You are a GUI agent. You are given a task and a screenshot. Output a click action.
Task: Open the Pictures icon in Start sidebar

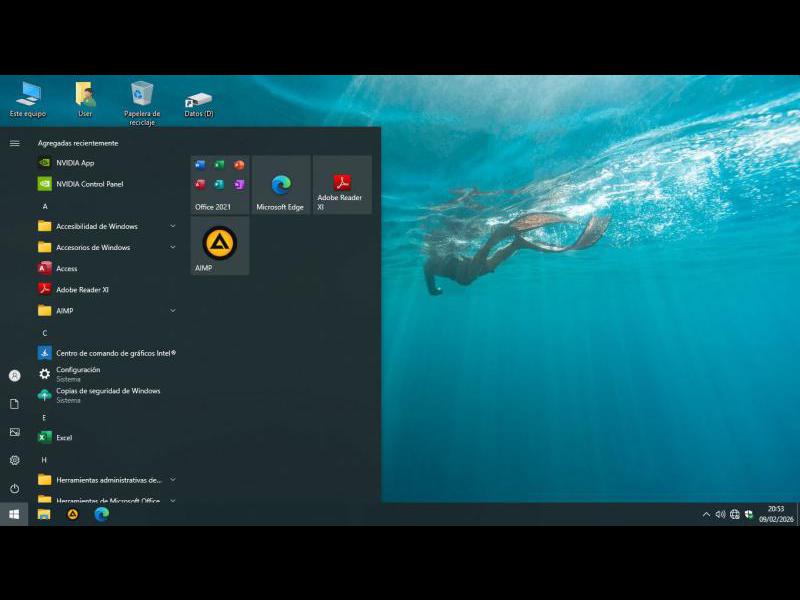14,432
